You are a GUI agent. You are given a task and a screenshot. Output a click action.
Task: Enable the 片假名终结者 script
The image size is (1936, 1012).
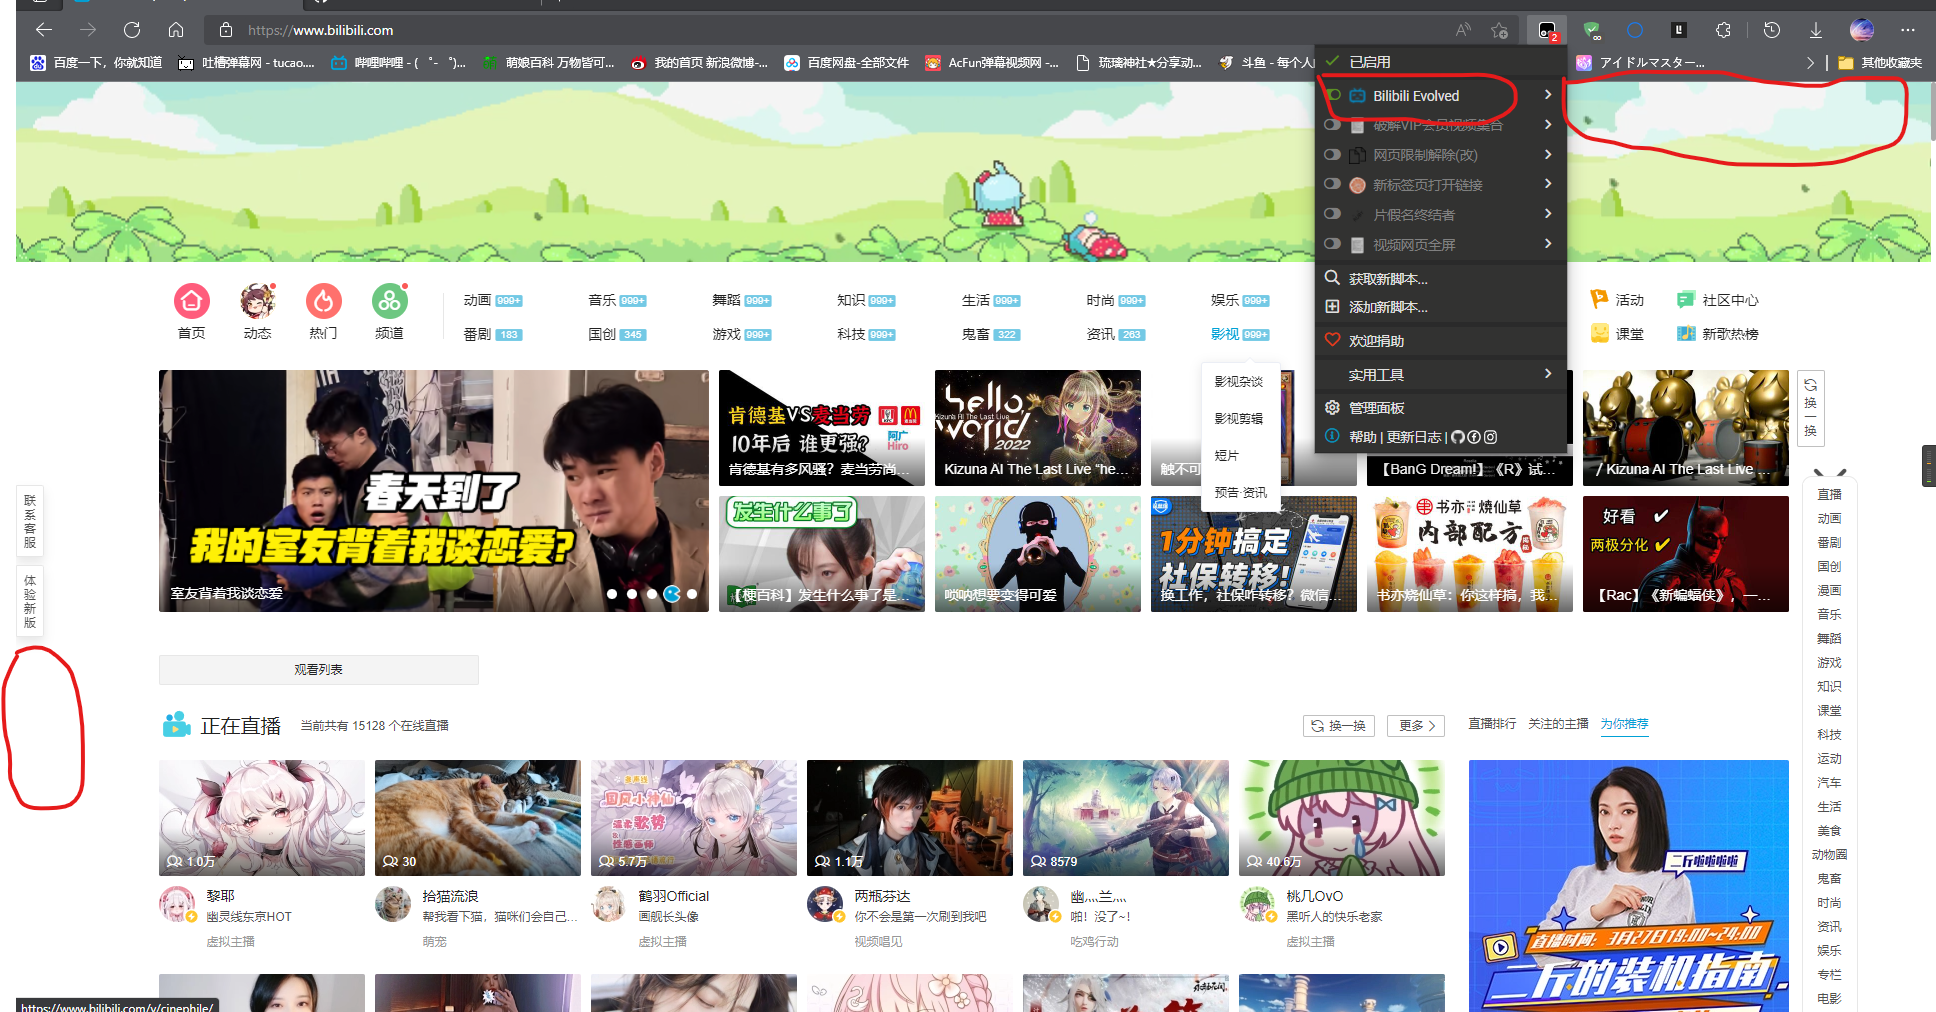point(1332,213)
